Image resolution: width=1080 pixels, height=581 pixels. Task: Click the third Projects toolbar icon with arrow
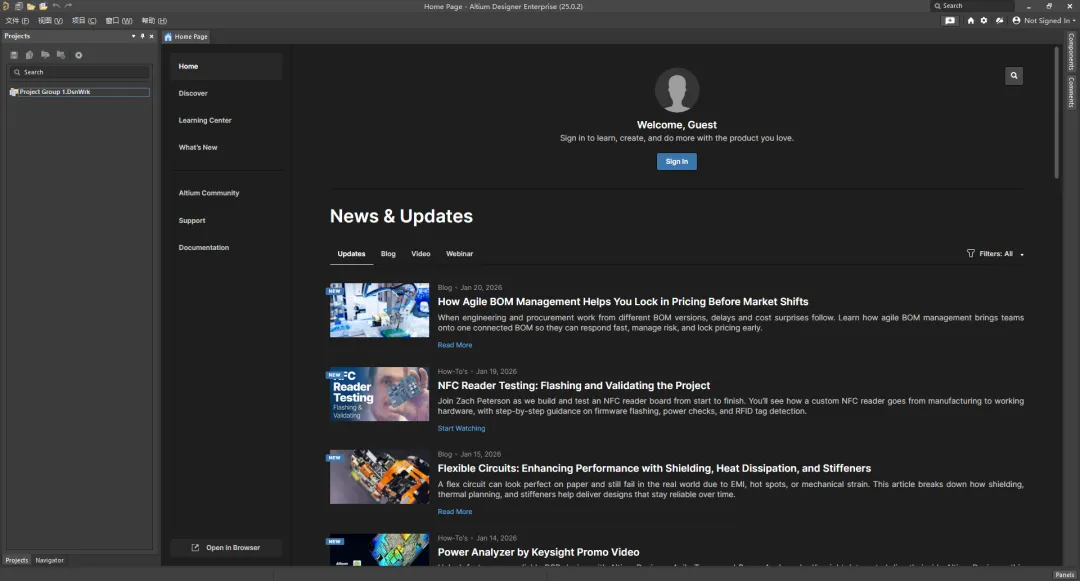pos(45,55)
